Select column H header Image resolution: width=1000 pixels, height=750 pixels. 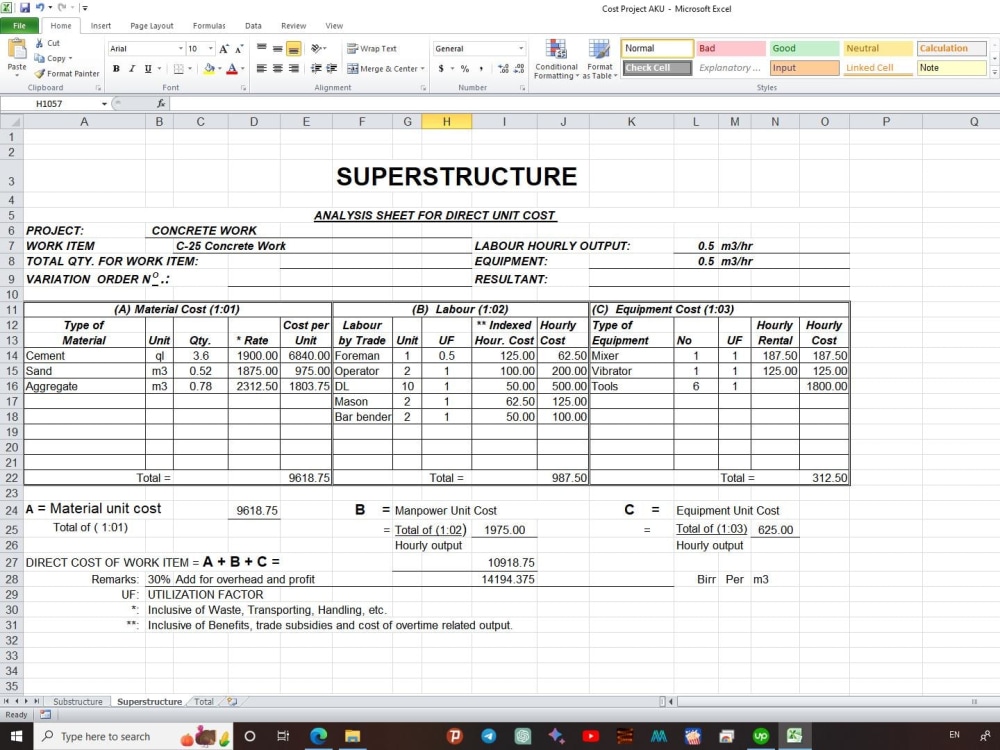point(446,121)
